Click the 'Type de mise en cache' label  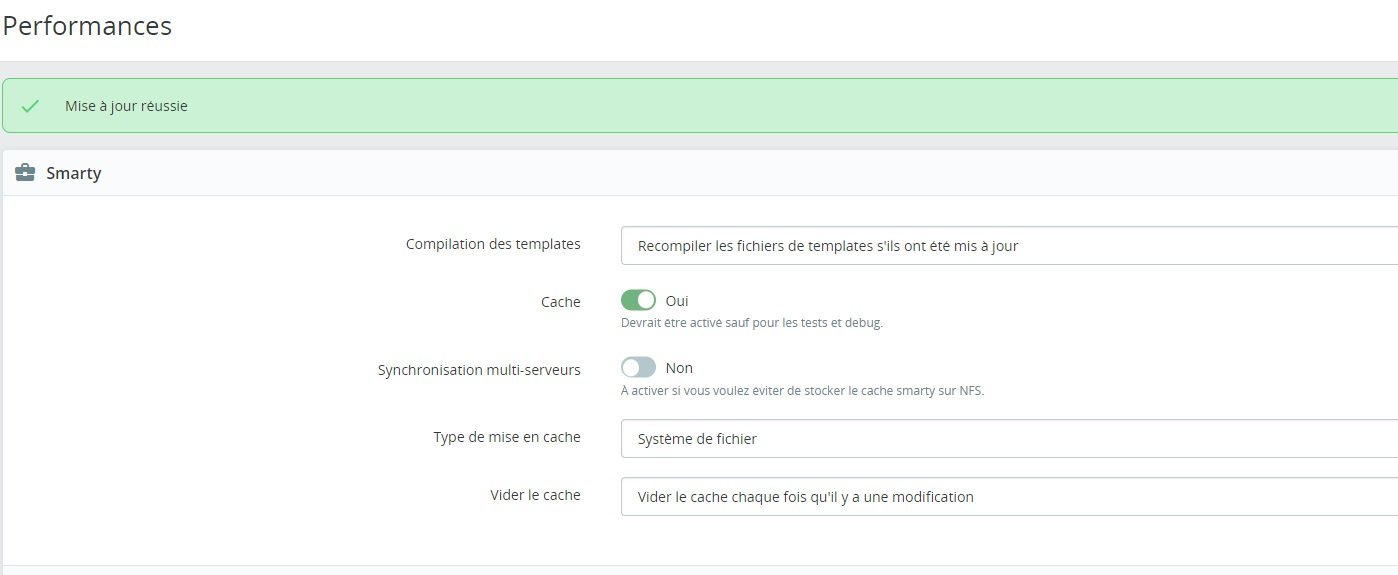pyautogui.click(x=507, y=437)
